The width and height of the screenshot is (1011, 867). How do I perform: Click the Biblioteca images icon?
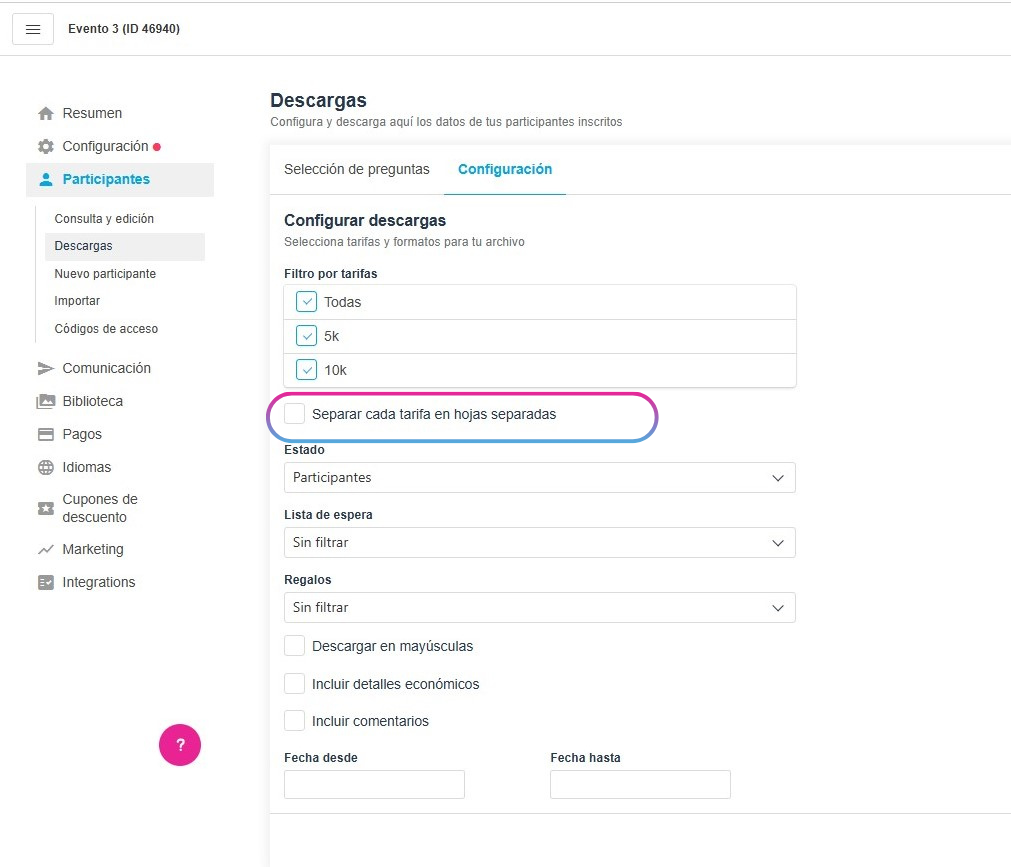45,402
